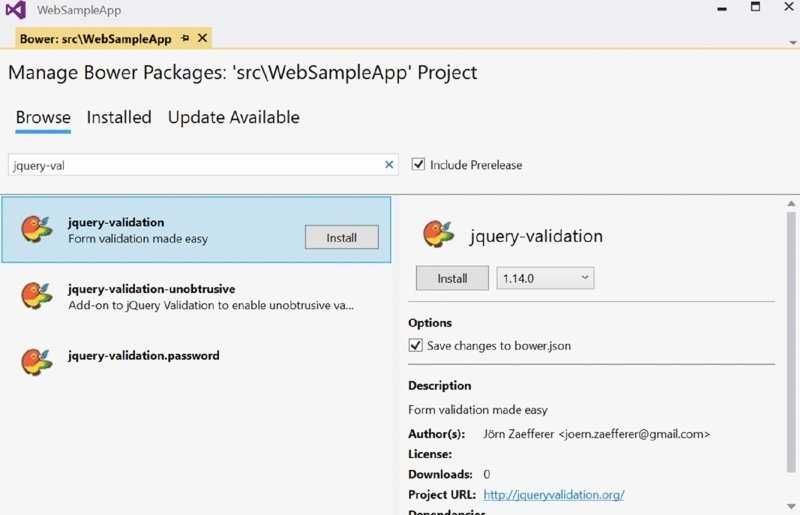Click the jquery-validation package bird icon
The image size is (800, 515).
click(37, 229)
